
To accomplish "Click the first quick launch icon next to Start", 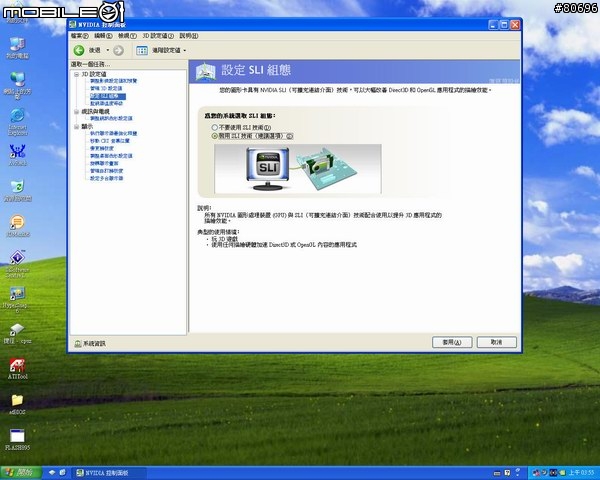I will click(x=52, y=473).
